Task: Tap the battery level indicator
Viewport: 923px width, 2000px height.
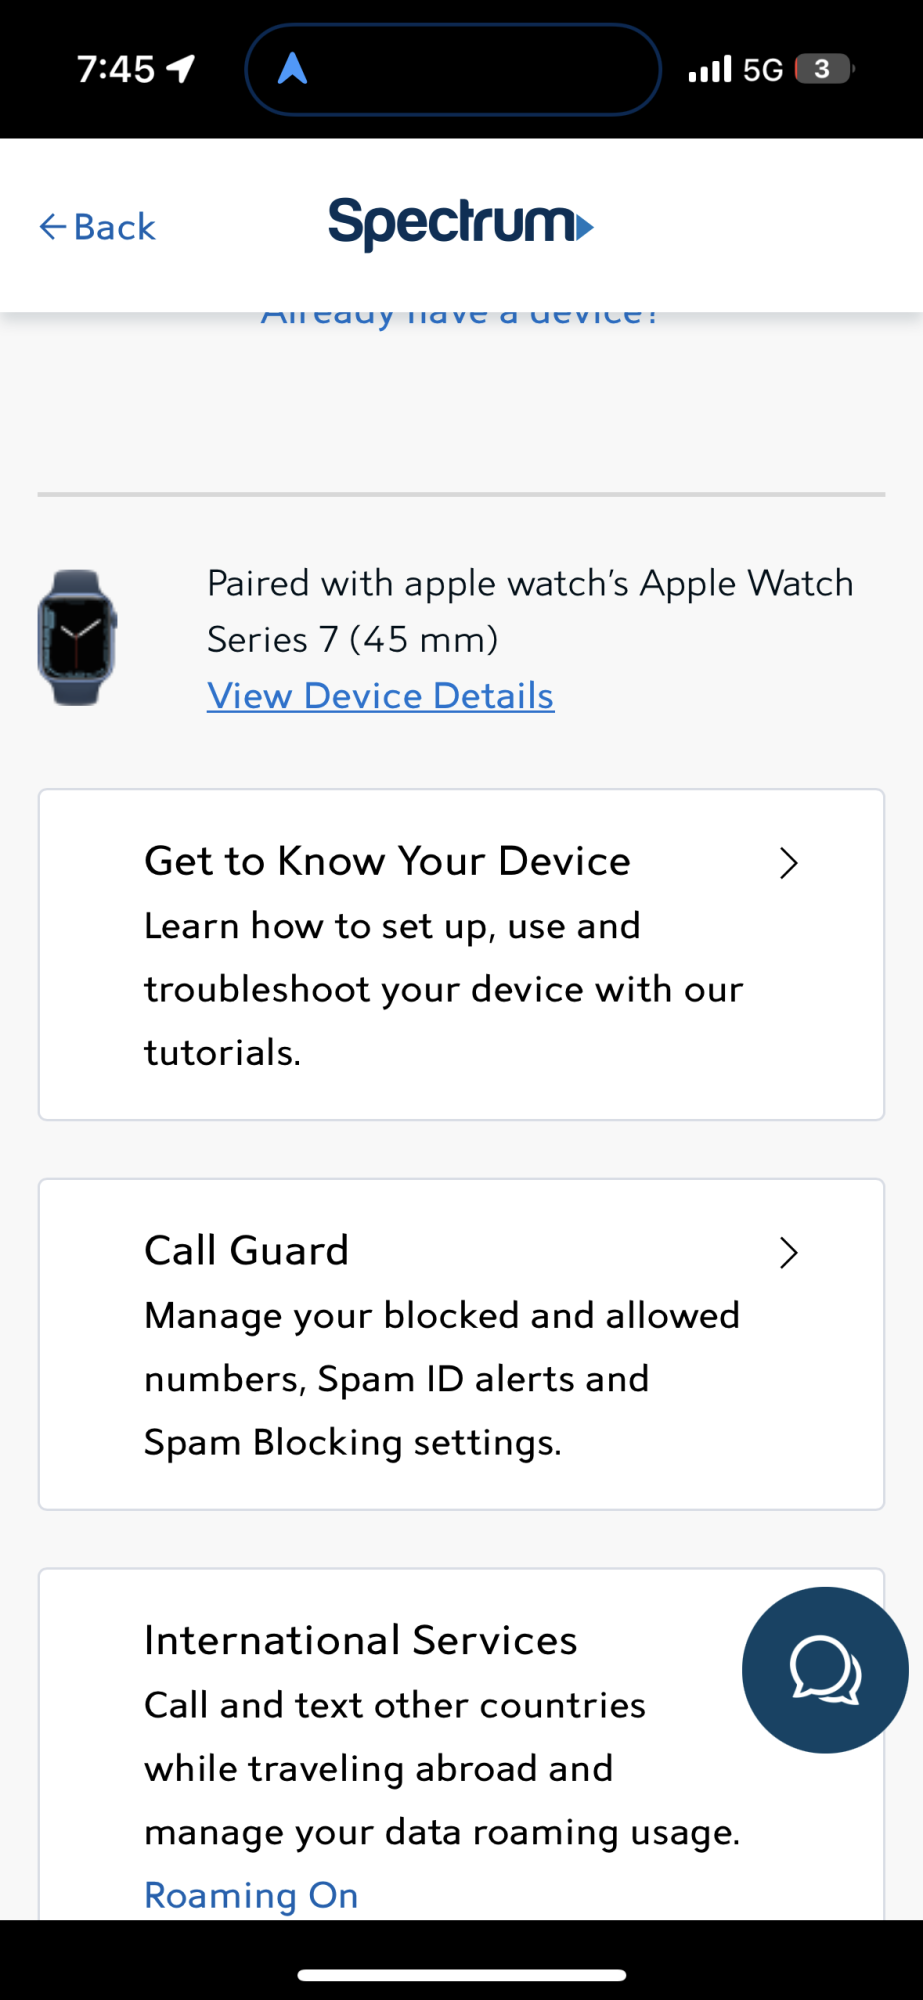Action: pyautogui.click(x=824, y=69)
